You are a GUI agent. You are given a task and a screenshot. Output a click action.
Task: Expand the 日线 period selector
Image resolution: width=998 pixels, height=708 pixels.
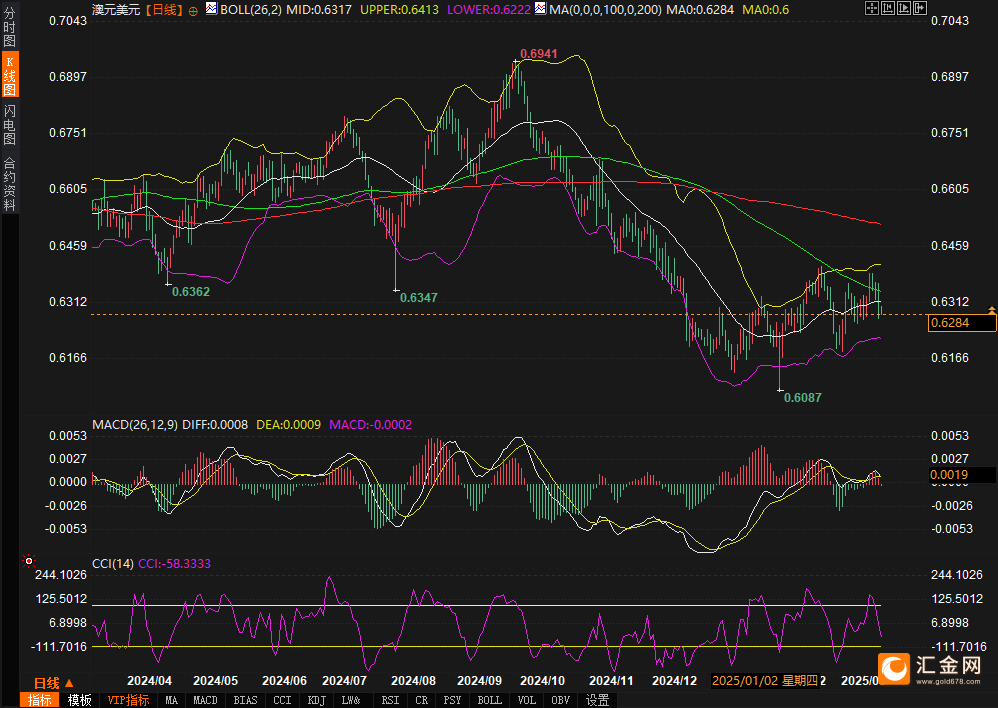(54, 683)
